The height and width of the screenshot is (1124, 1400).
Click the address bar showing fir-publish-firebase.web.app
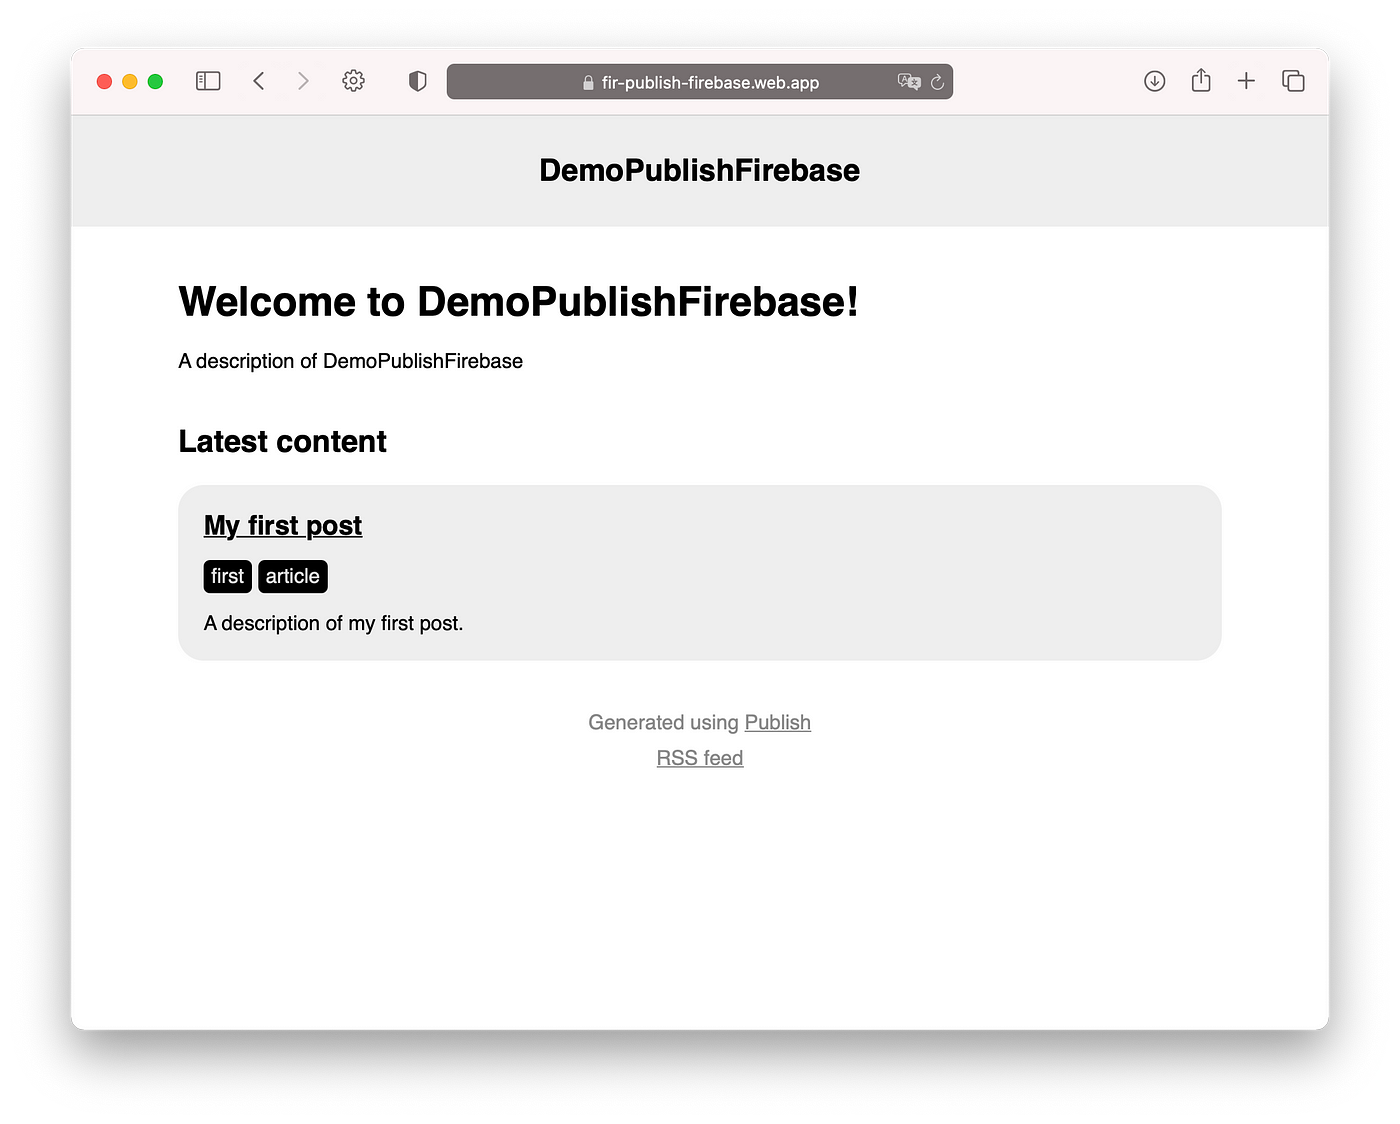click(x=700, y=82)
